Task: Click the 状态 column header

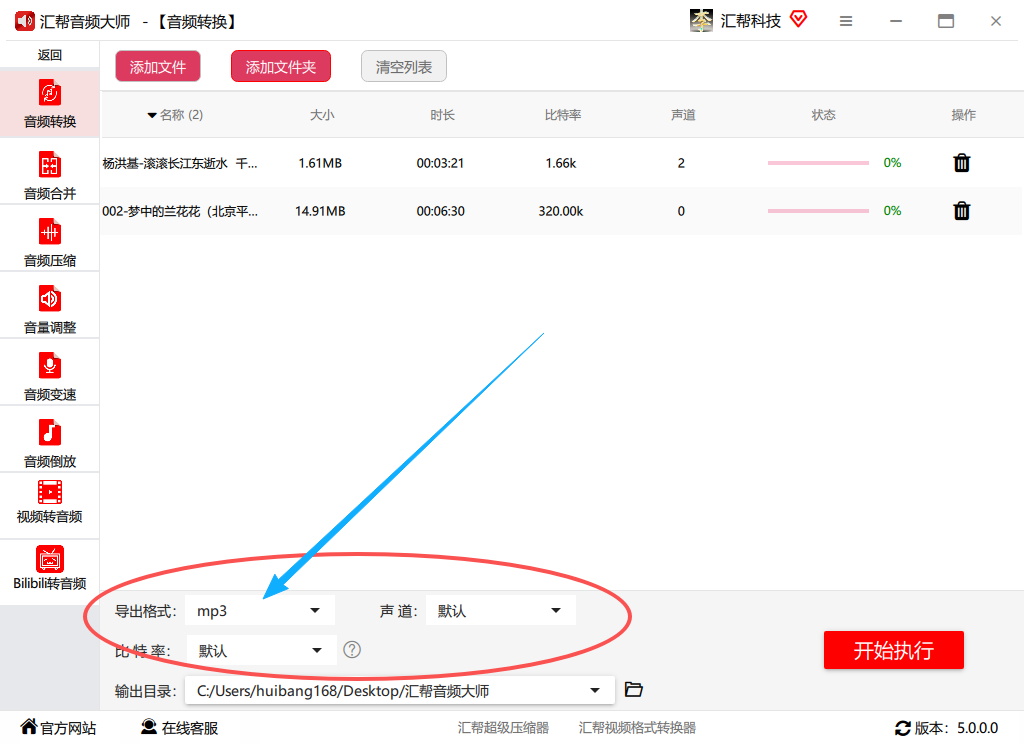Action: 823,115
